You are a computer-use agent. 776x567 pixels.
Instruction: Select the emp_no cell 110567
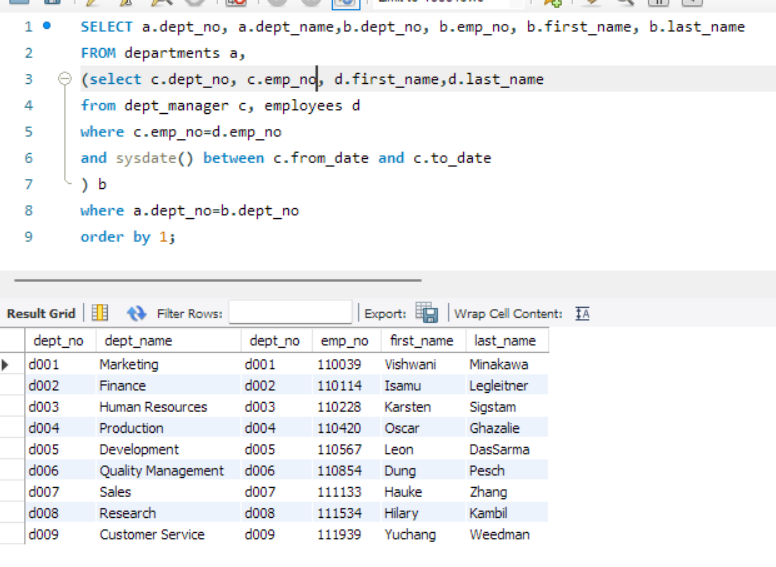tap(347, 449)
